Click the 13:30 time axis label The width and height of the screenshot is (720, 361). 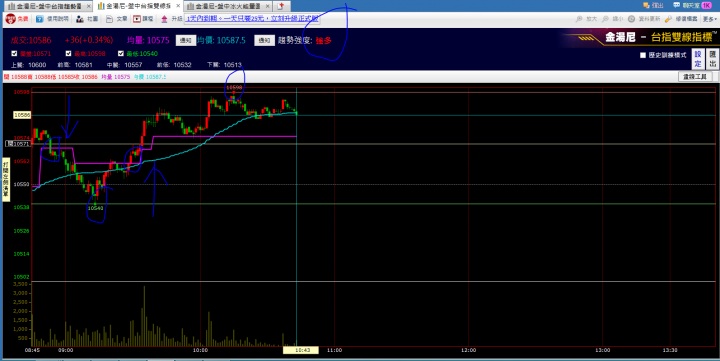click(x=670, y=350)
